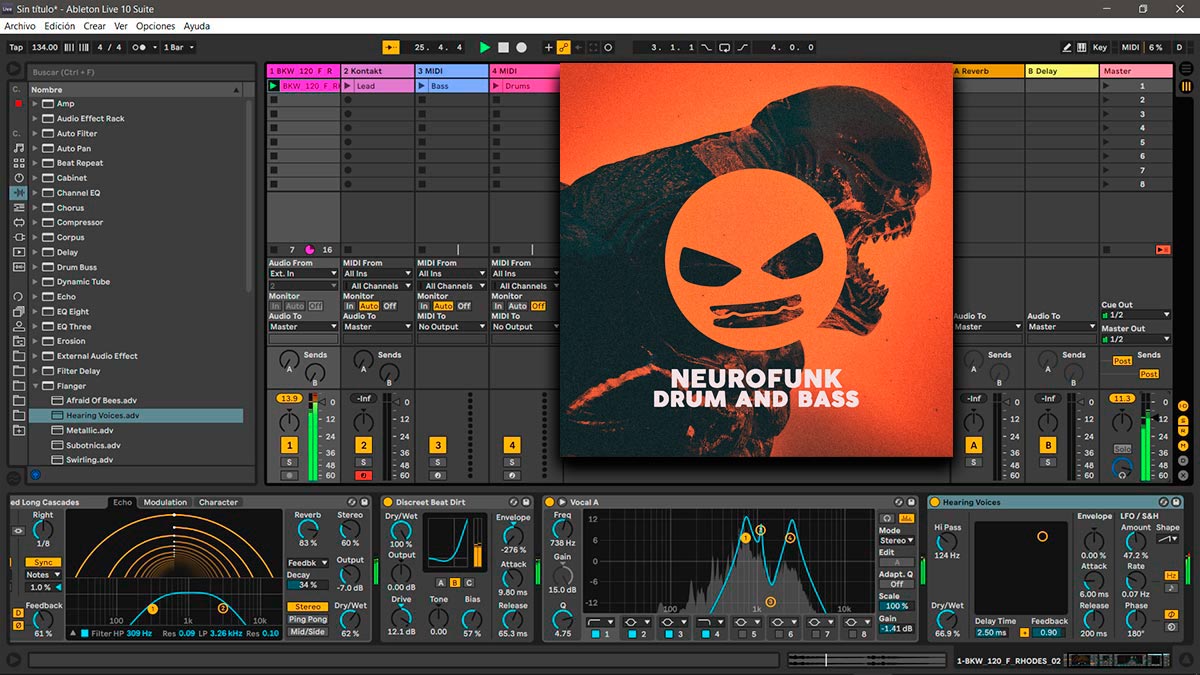The height and width of the screenshot is (675, 1200).
Task: Toggle the Follow arrow button in the transport
Action: [x=391, y=47]
